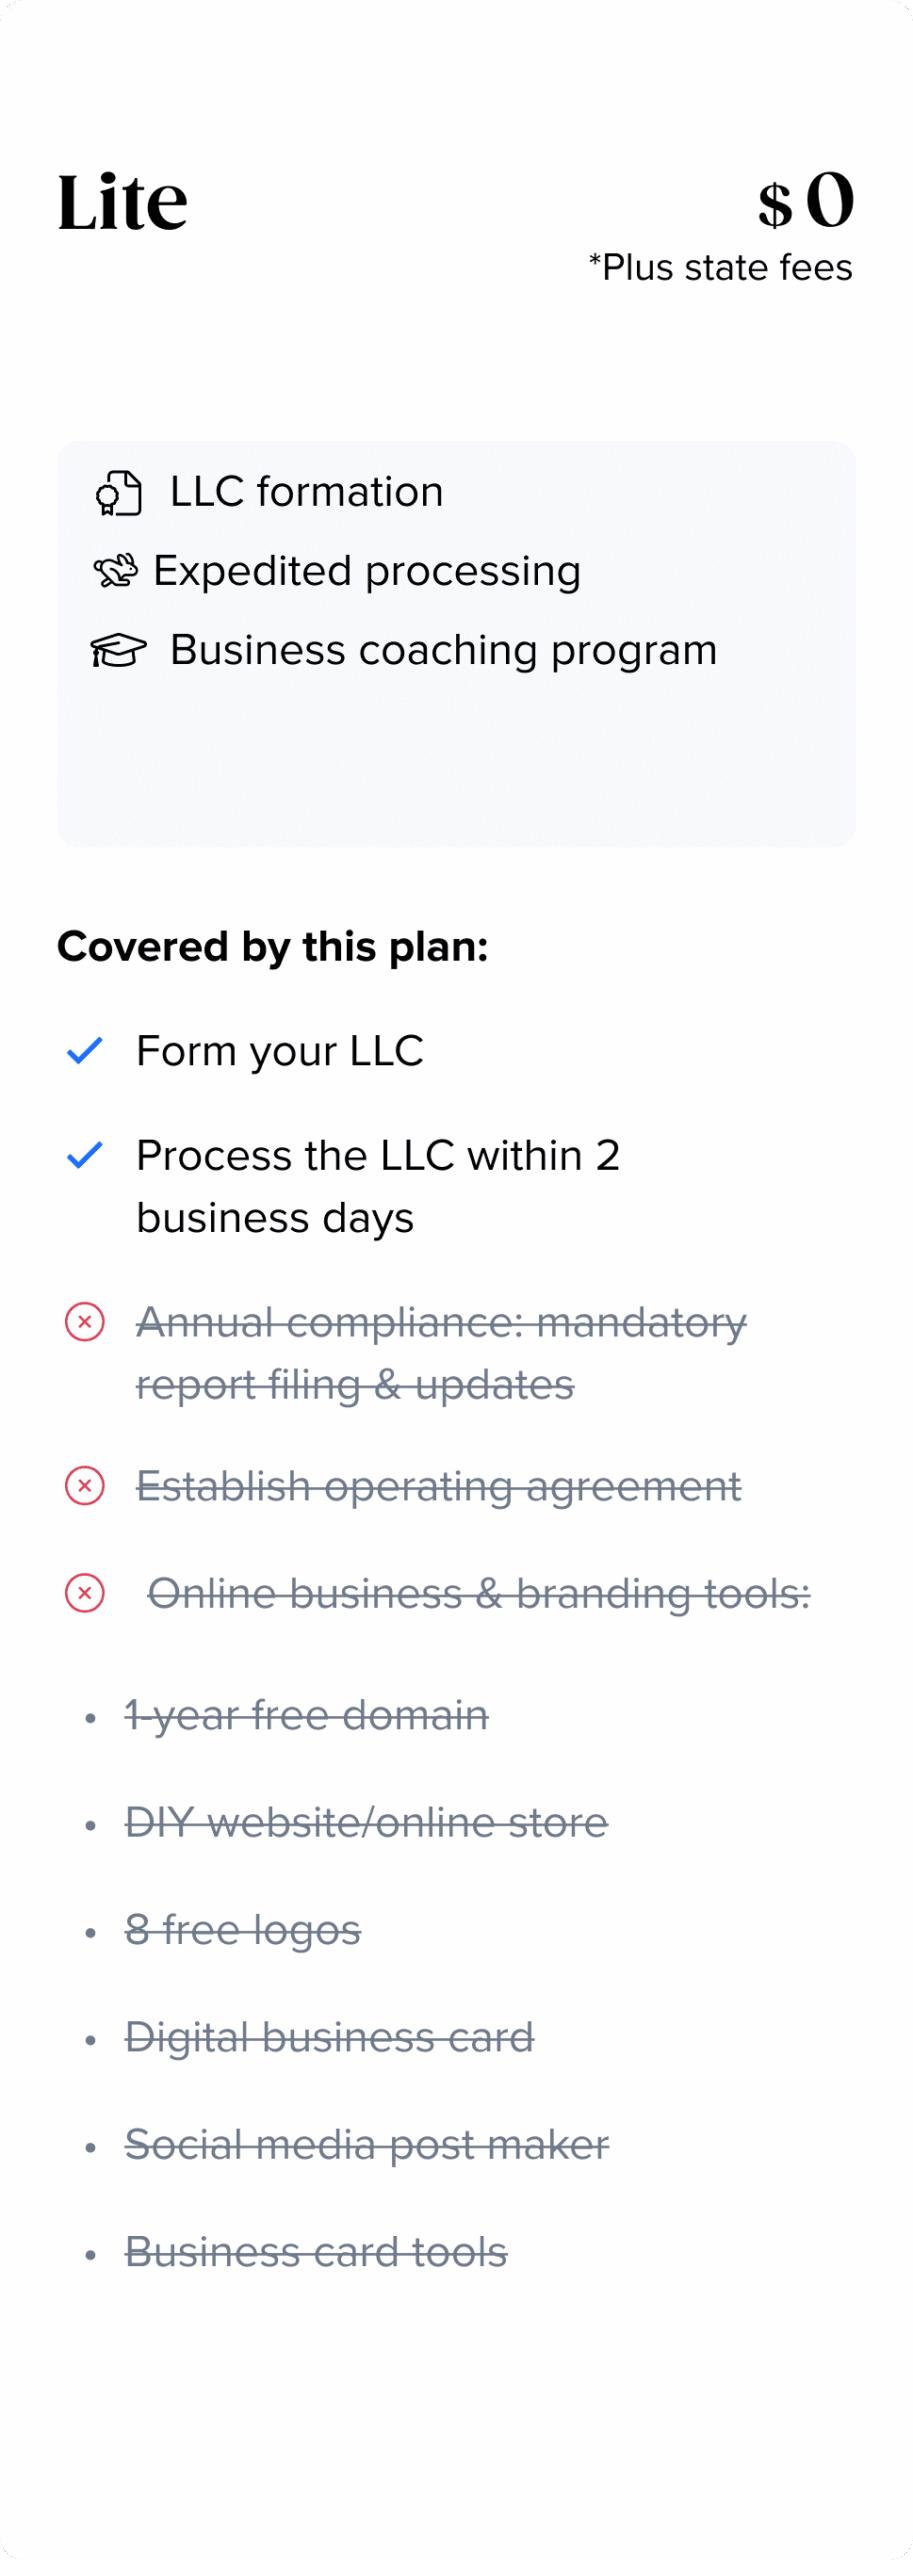Click the Business card tools item

[316, 2252]
